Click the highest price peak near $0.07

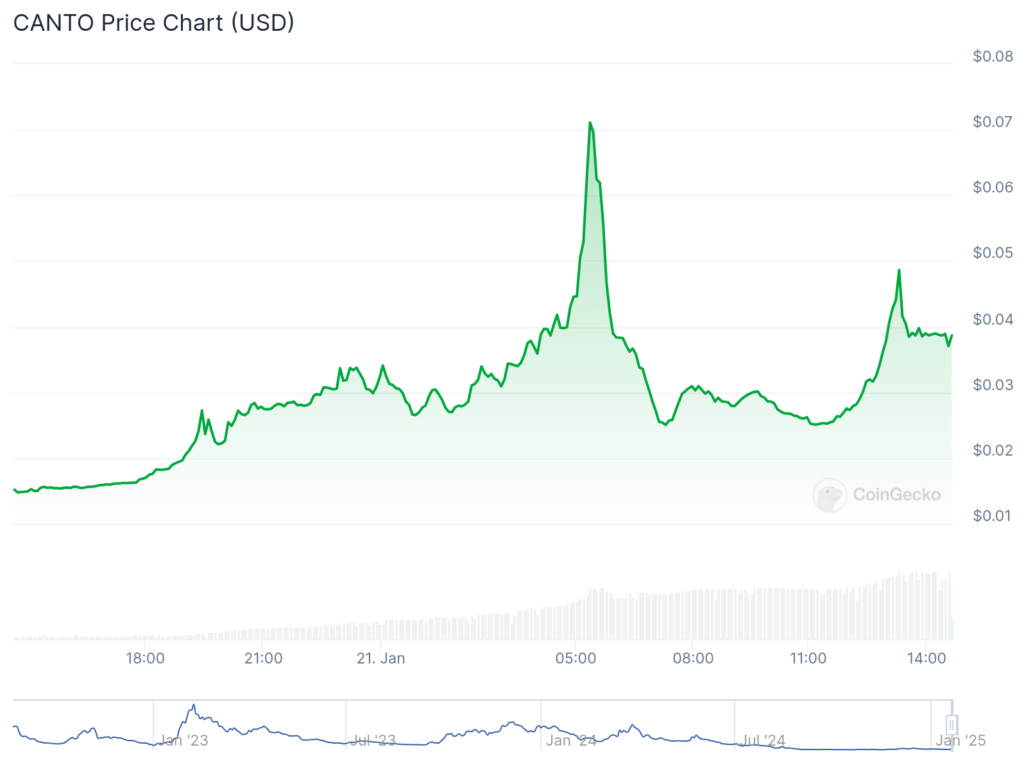click(590, 123)
